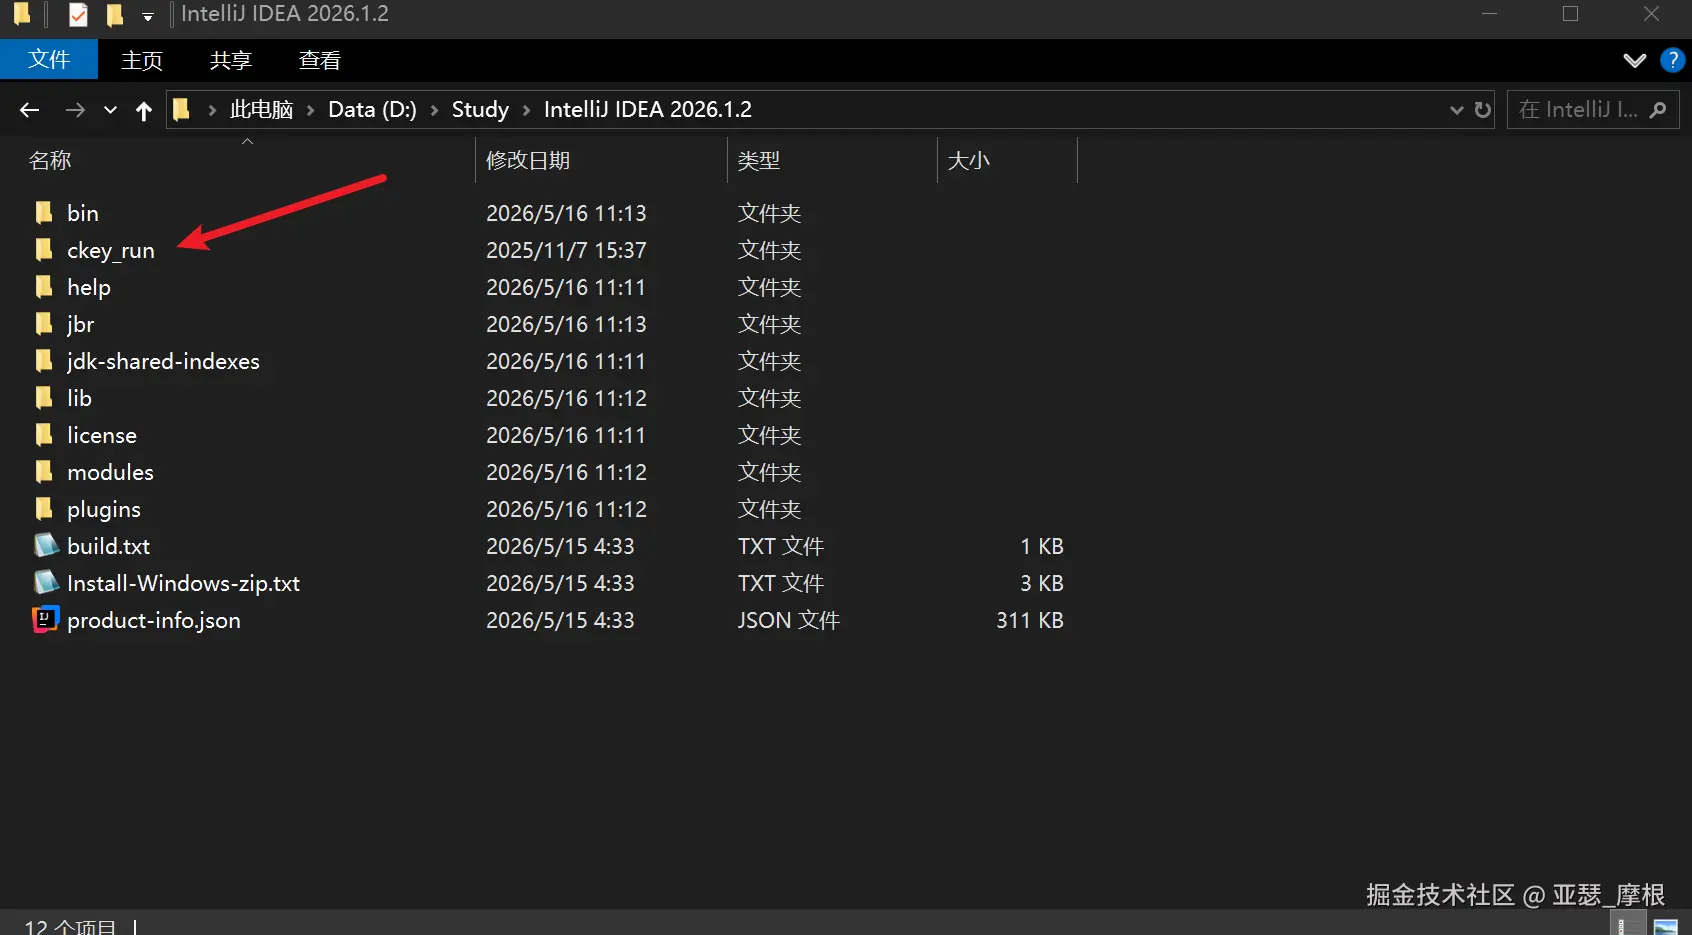This screenshot has height=935, width=1692.
Task: Click the title bar folder icon
Action: click(x=22, y=15)
